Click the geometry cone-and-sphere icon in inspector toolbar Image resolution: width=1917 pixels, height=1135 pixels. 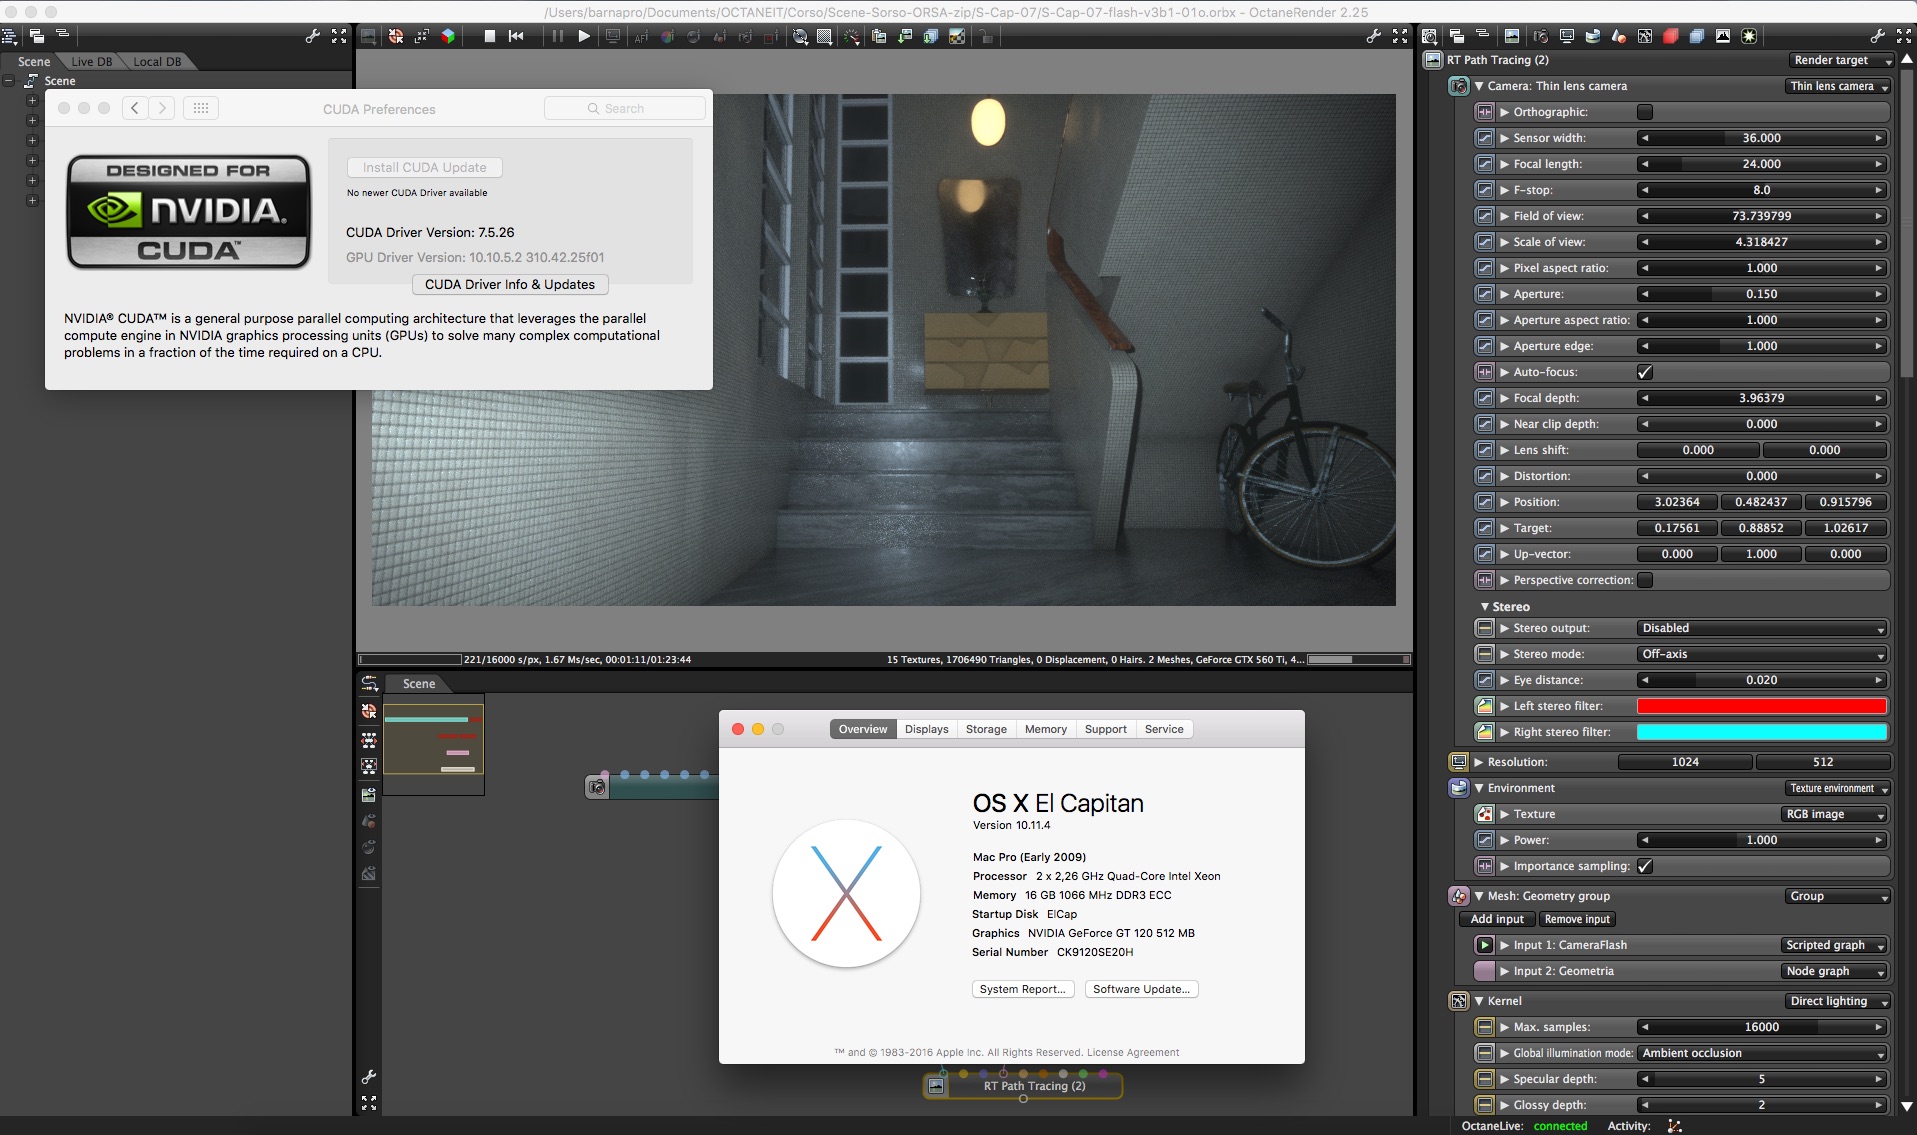1618,36
